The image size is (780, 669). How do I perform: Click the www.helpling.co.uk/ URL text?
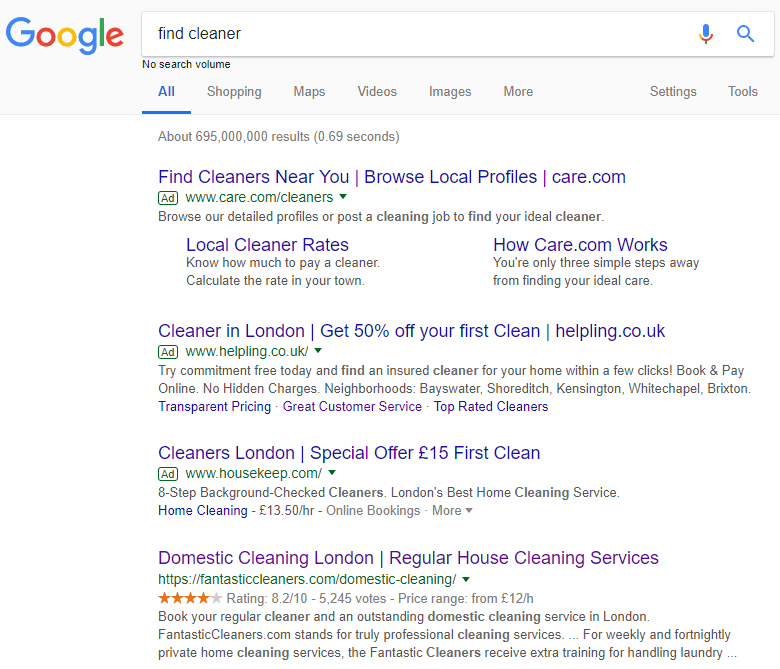point(247,352)
